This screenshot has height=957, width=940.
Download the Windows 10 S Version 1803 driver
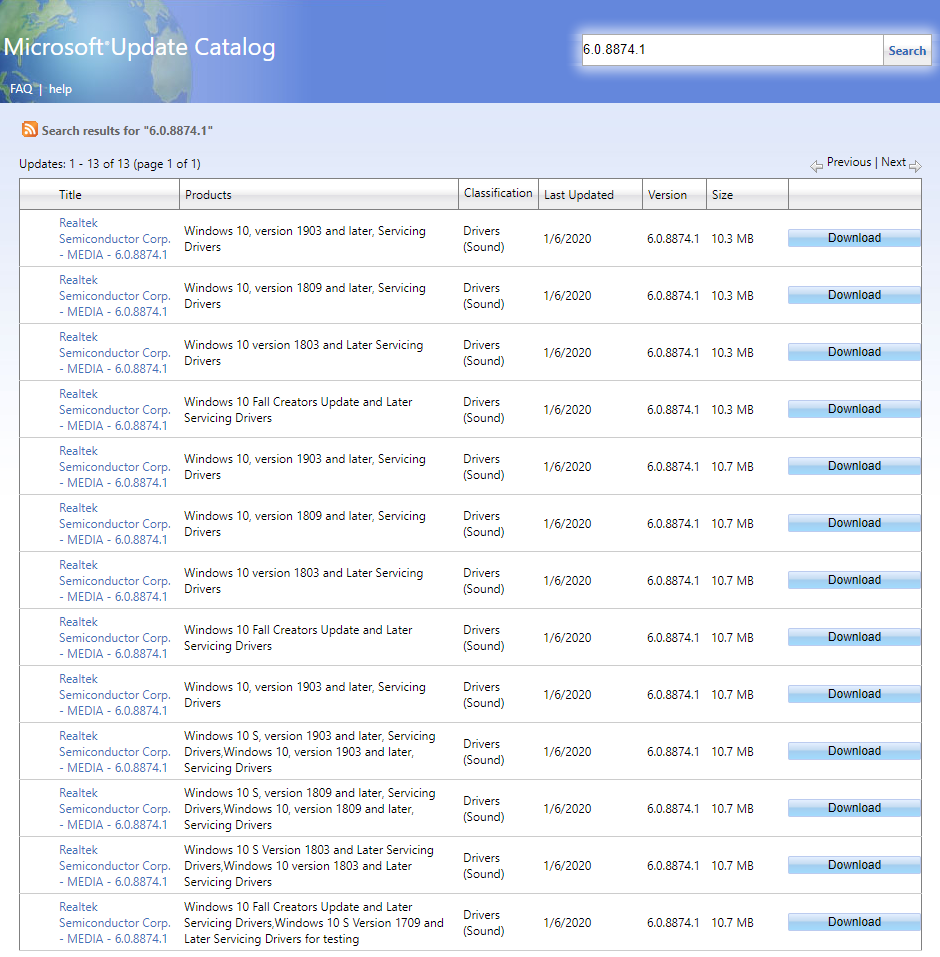point(854,865)
